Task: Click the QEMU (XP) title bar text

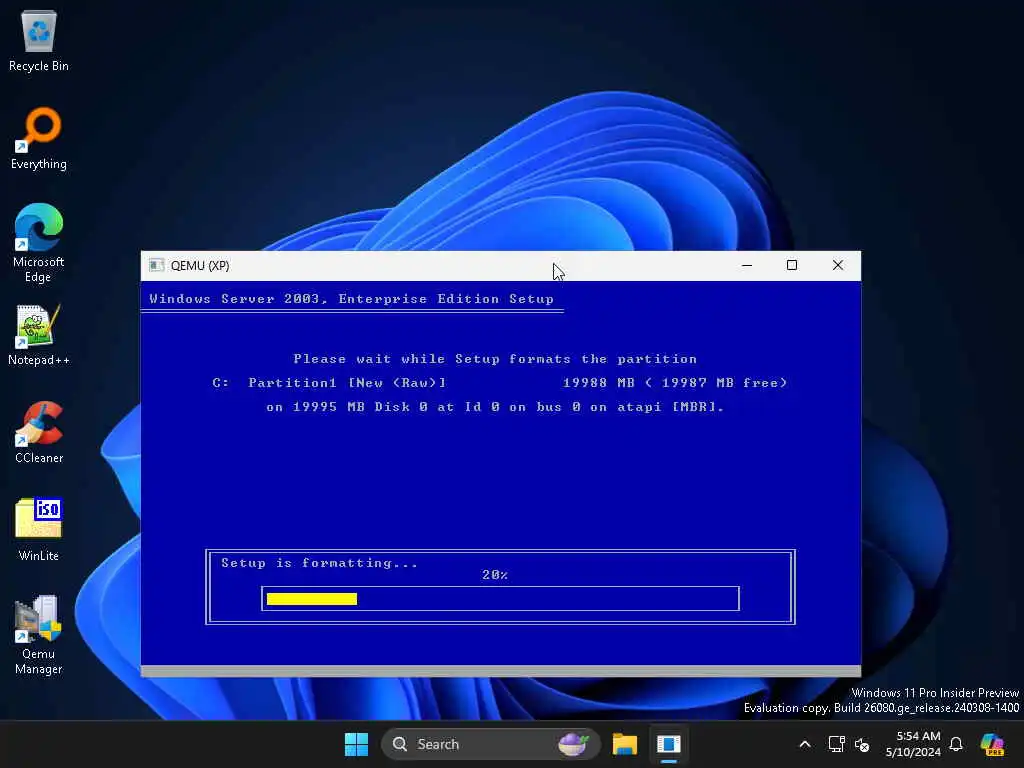Action: pos(200,266)
